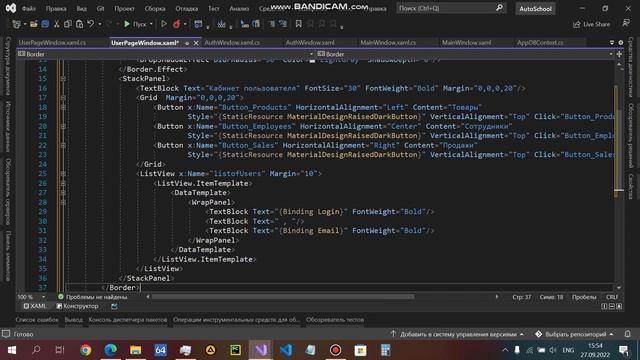
Task: Open the Список ошибок panel tab
Action: click(37, 320)
